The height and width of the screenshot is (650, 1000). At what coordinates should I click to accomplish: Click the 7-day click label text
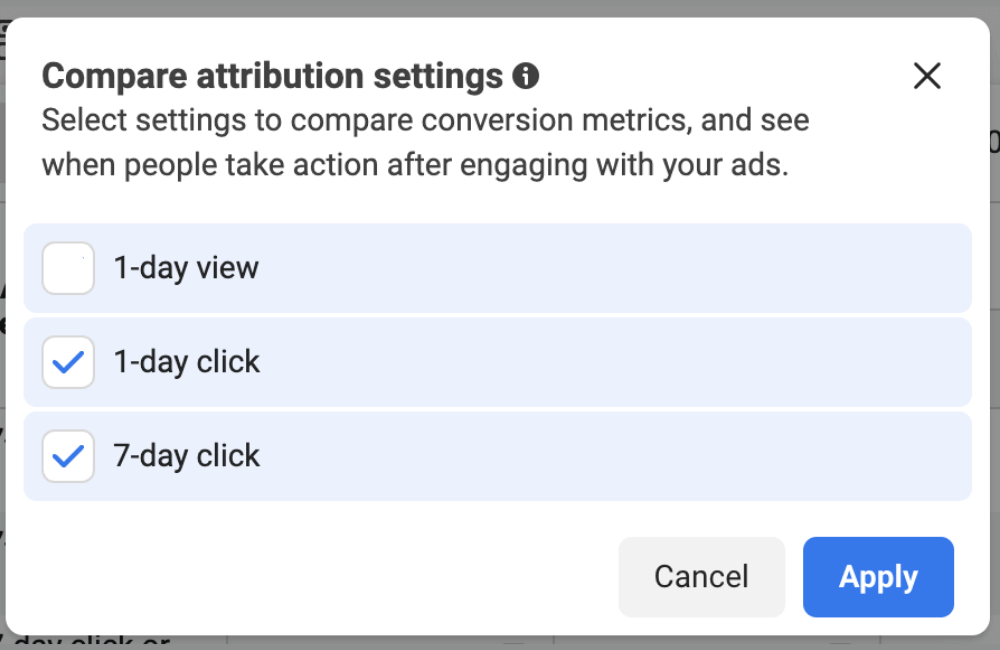click(186, 456)
